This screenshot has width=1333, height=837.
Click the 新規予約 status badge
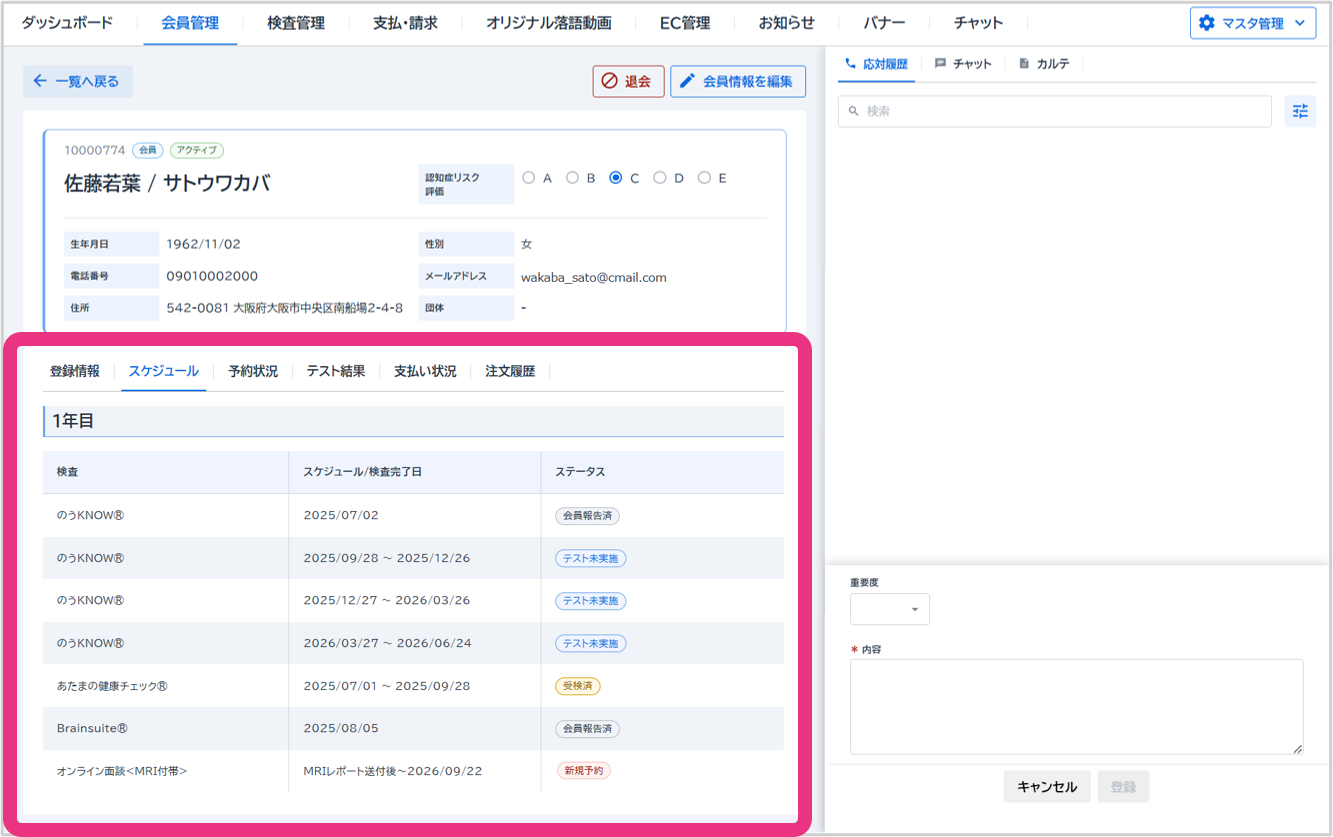click(x=584, y=771)
